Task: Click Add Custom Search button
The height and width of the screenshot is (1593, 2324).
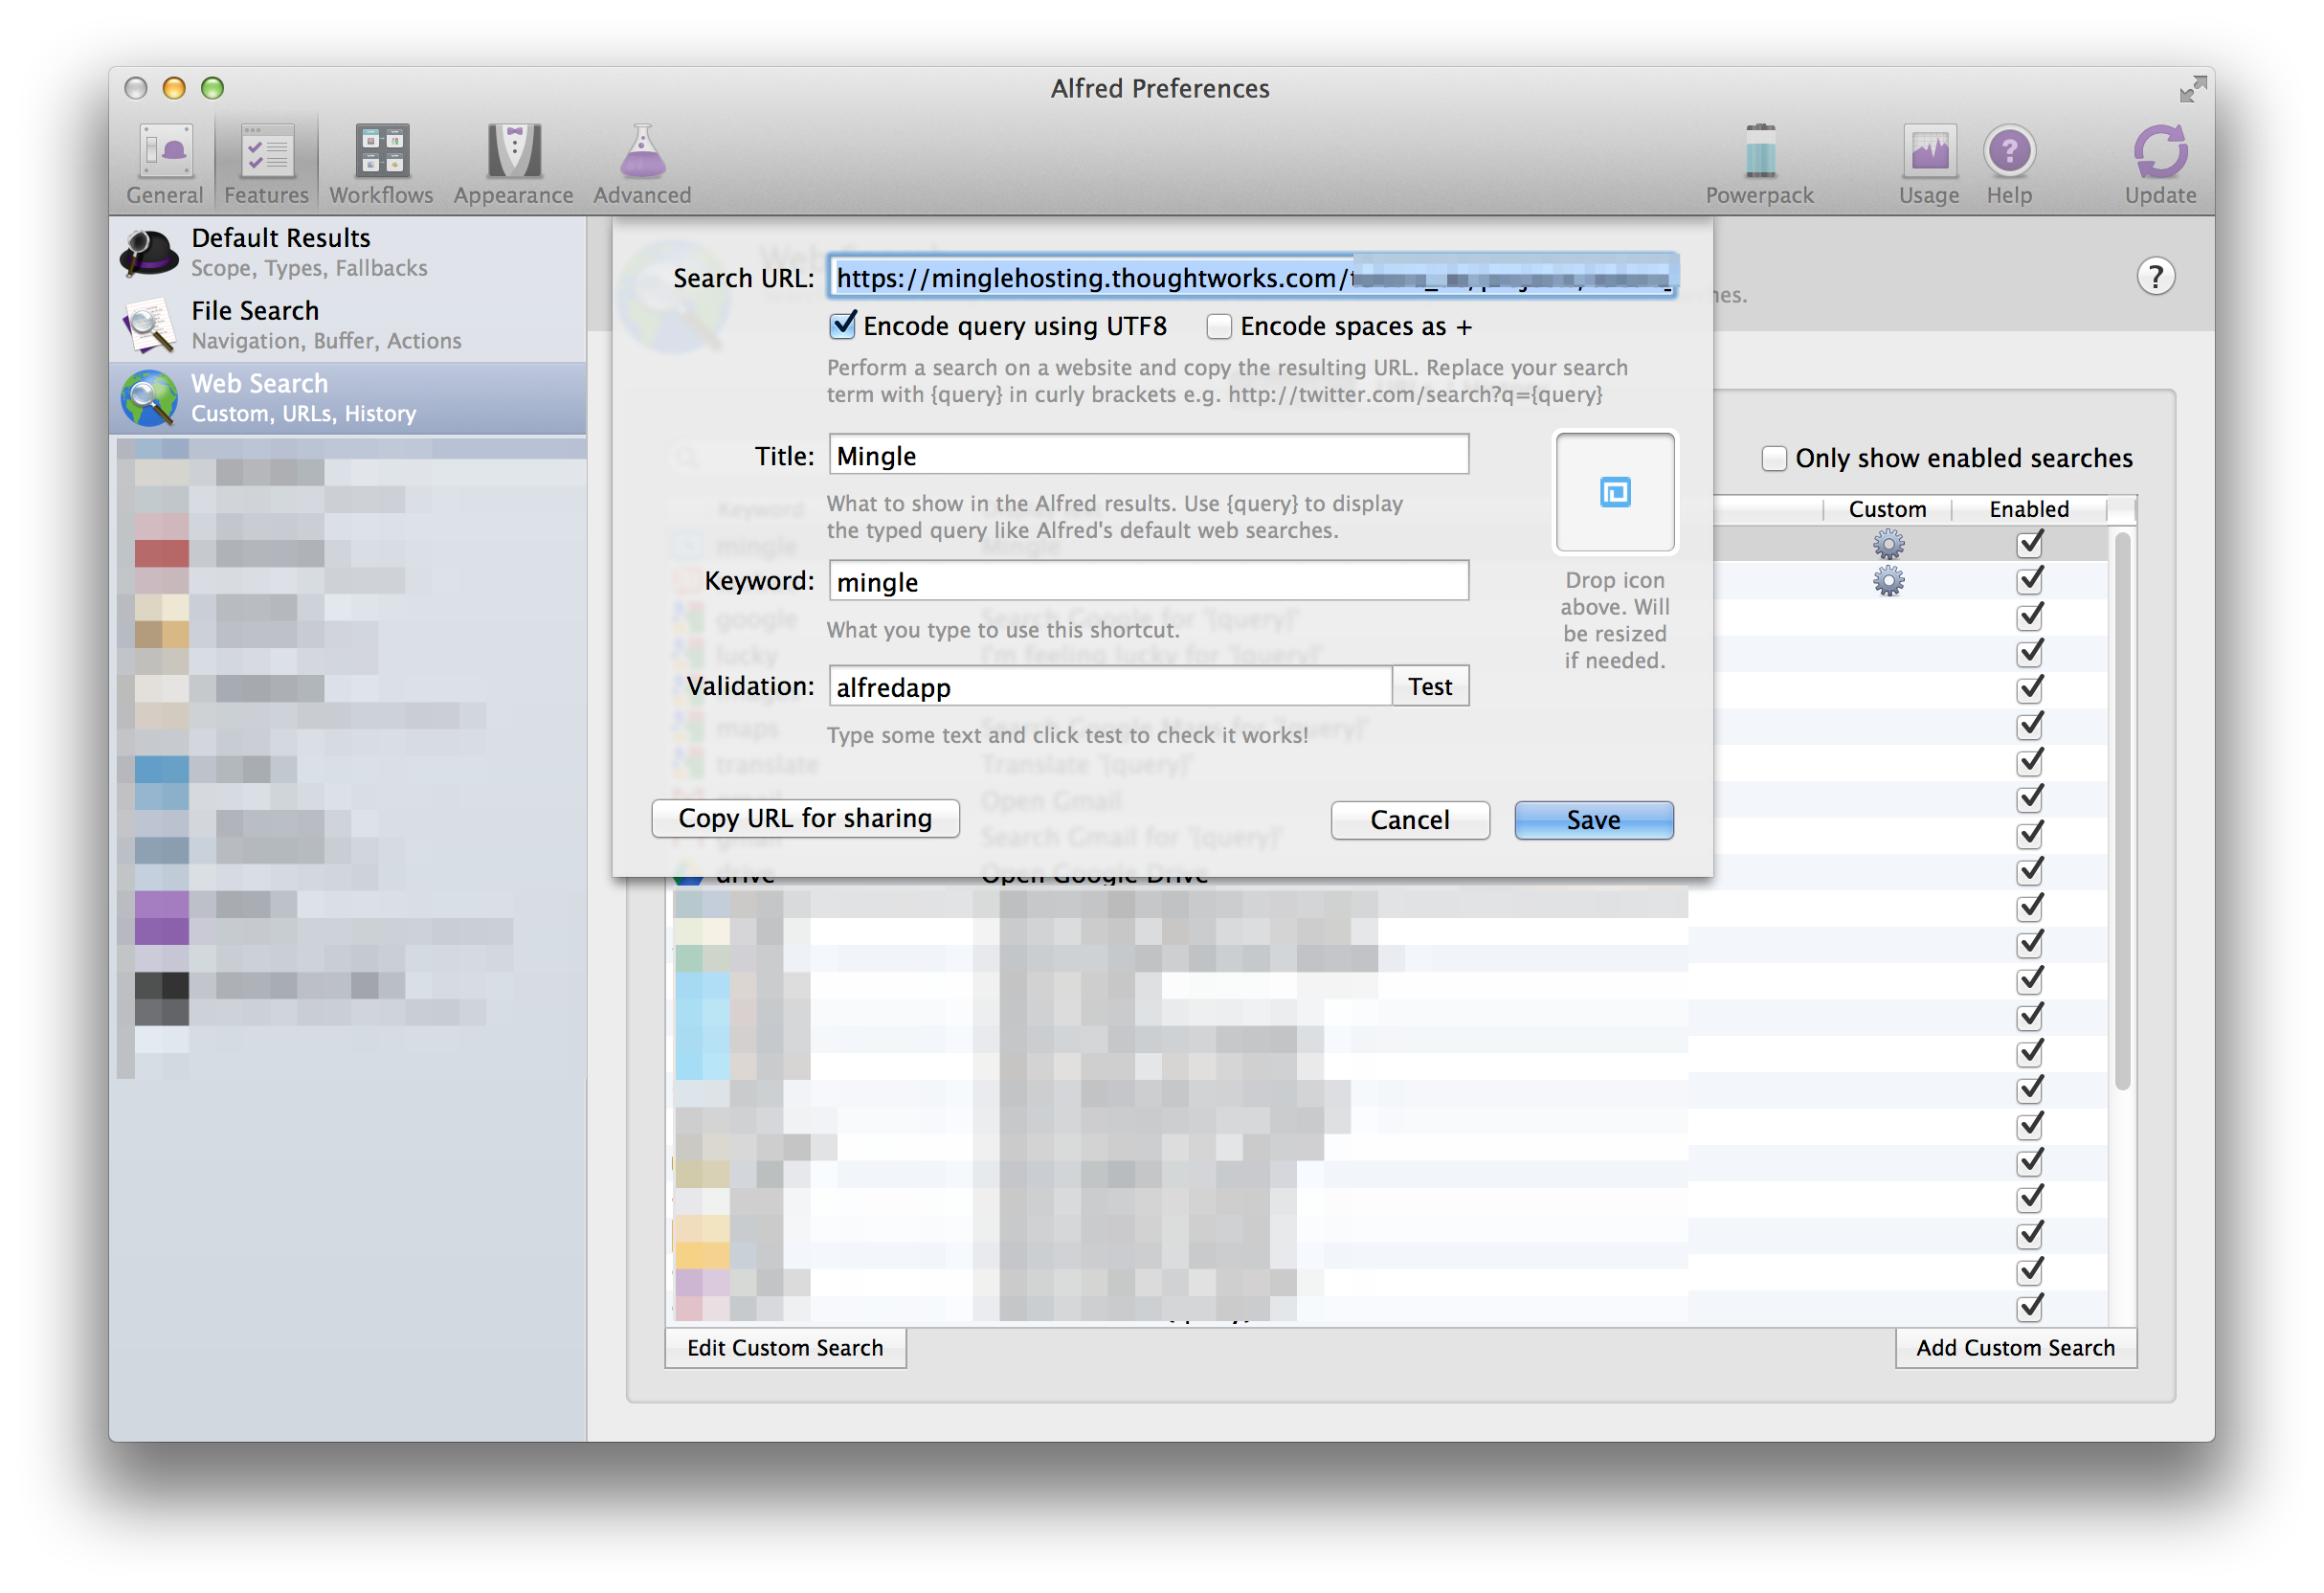Action: 2015,1349
